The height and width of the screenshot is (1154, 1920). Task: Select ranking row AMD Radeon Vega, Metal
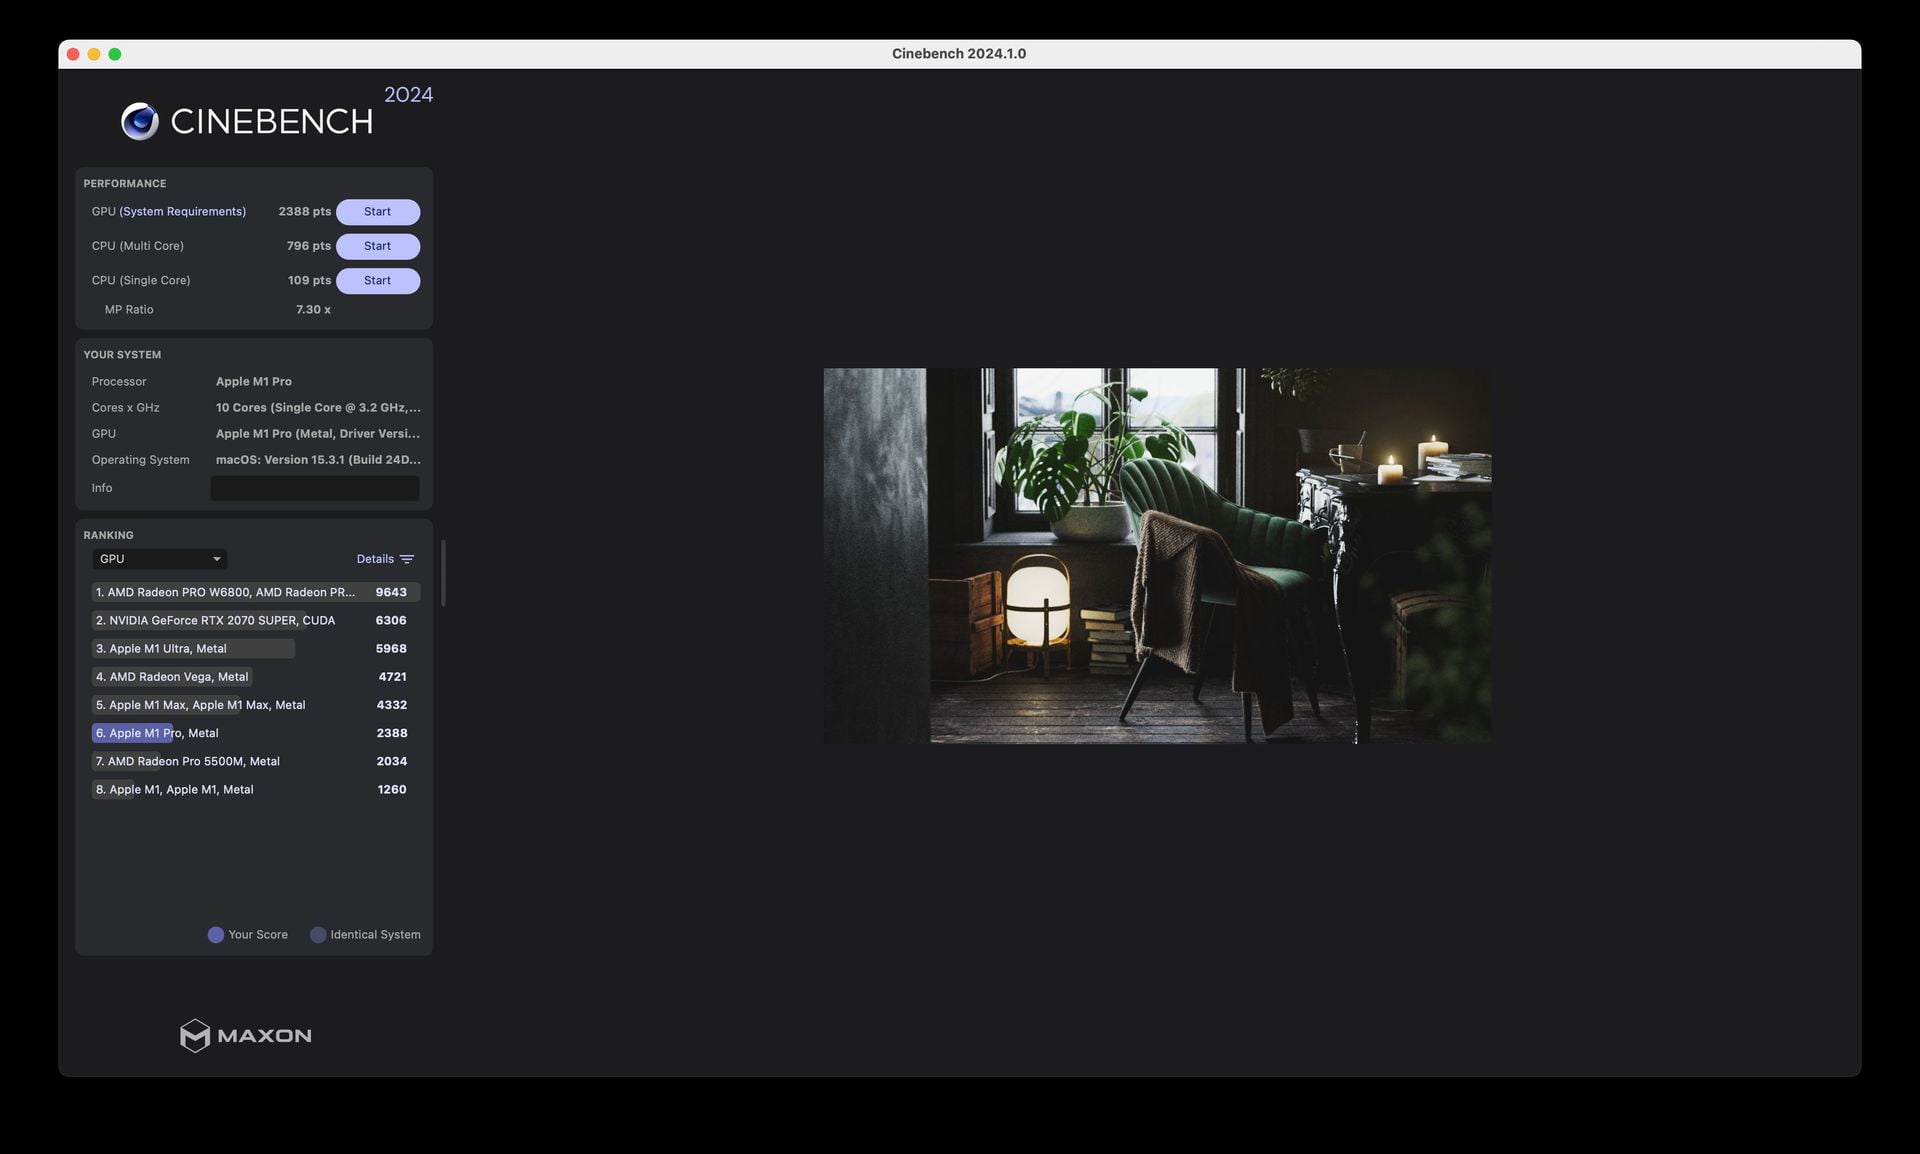pyautogui.click(x=255, y=677)
